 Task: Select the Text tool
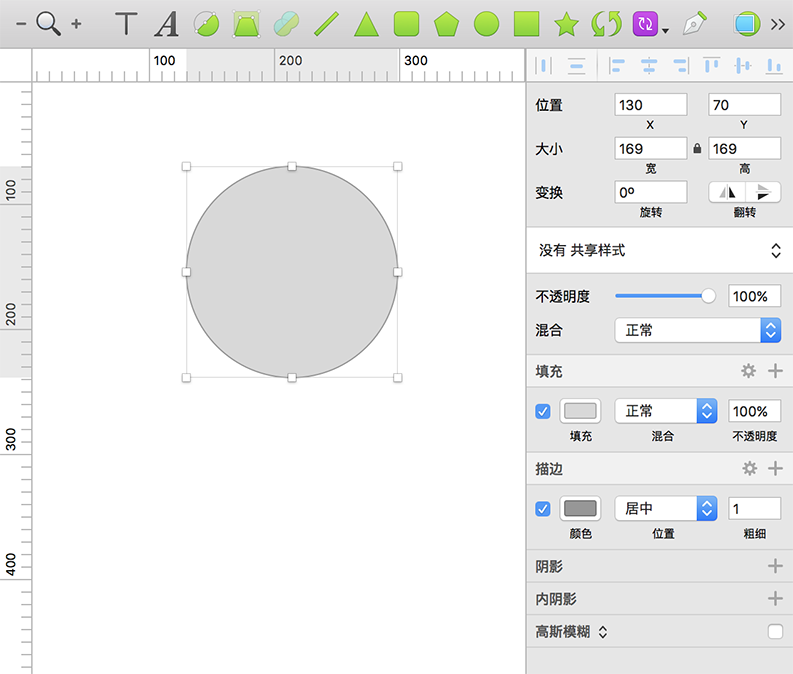tap(126, 24)
